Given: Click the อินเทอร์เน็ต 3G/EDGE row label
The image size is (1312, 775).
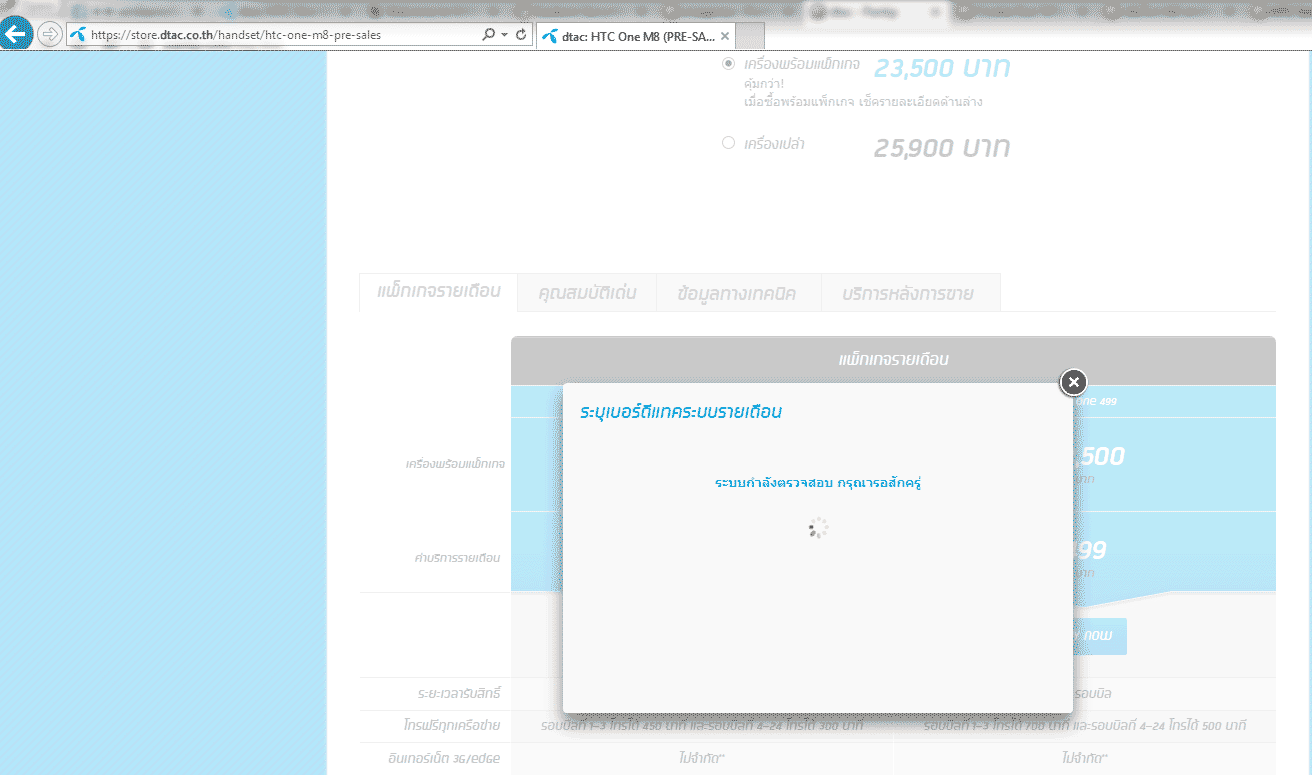Looking at the screenshot, I should 445,759.
